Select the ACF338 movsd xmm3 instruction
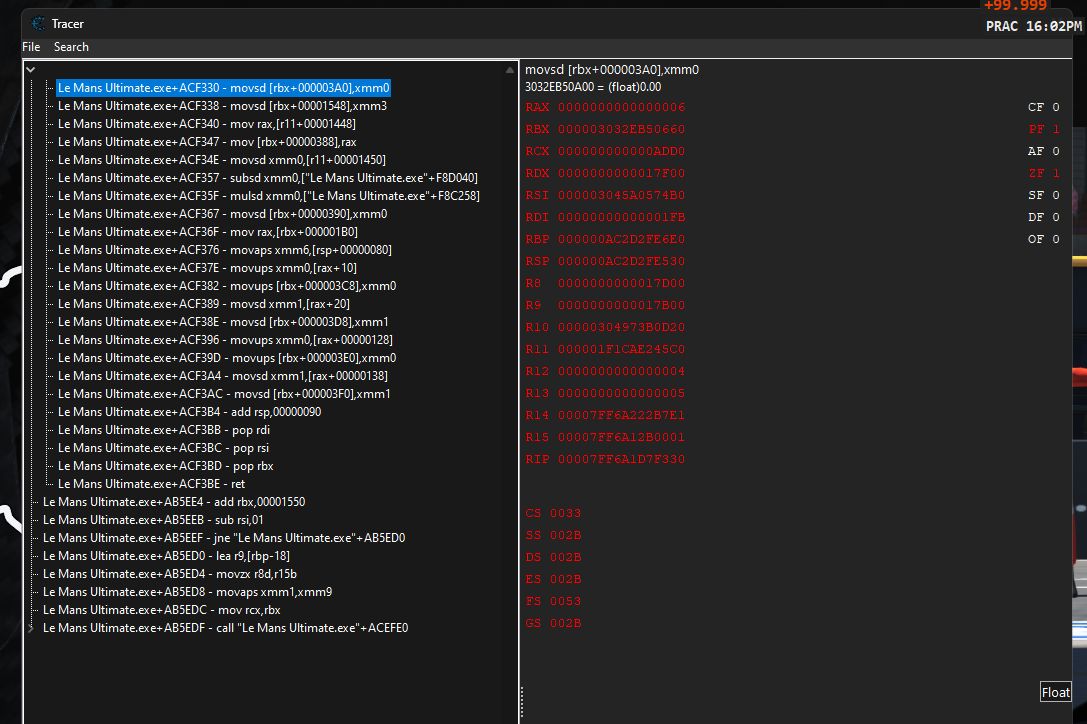The width and height of the screenshot is (1087, 724). click(222, 106)
